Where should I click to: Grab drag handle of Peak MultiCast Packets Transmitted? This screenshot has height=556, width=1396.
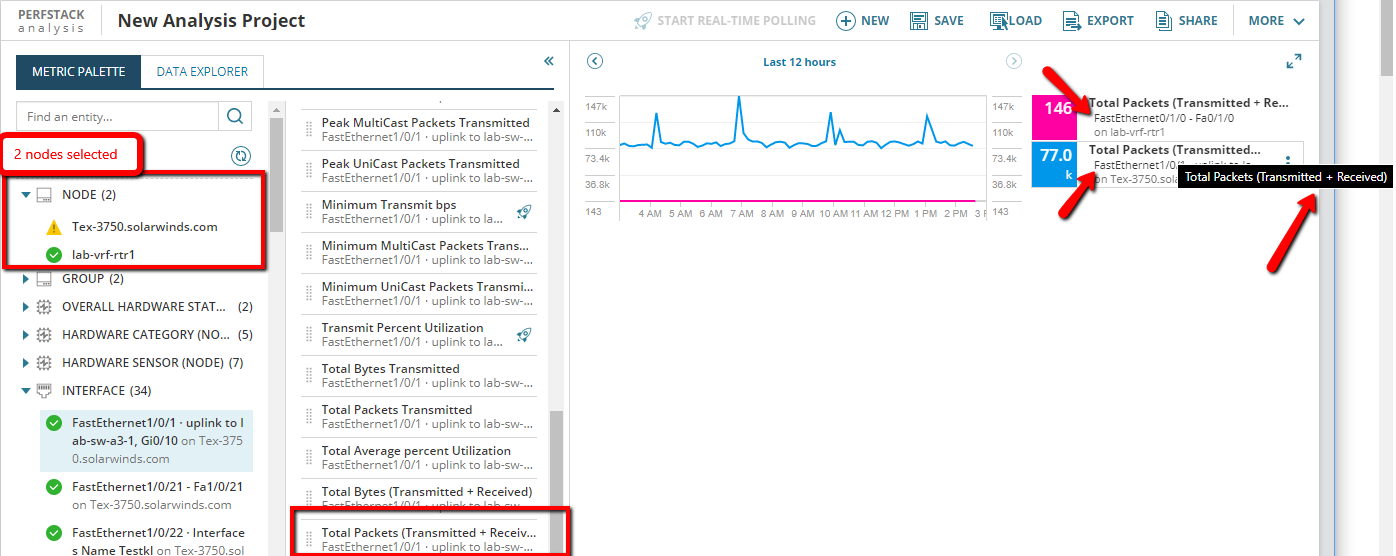point(309,130)
